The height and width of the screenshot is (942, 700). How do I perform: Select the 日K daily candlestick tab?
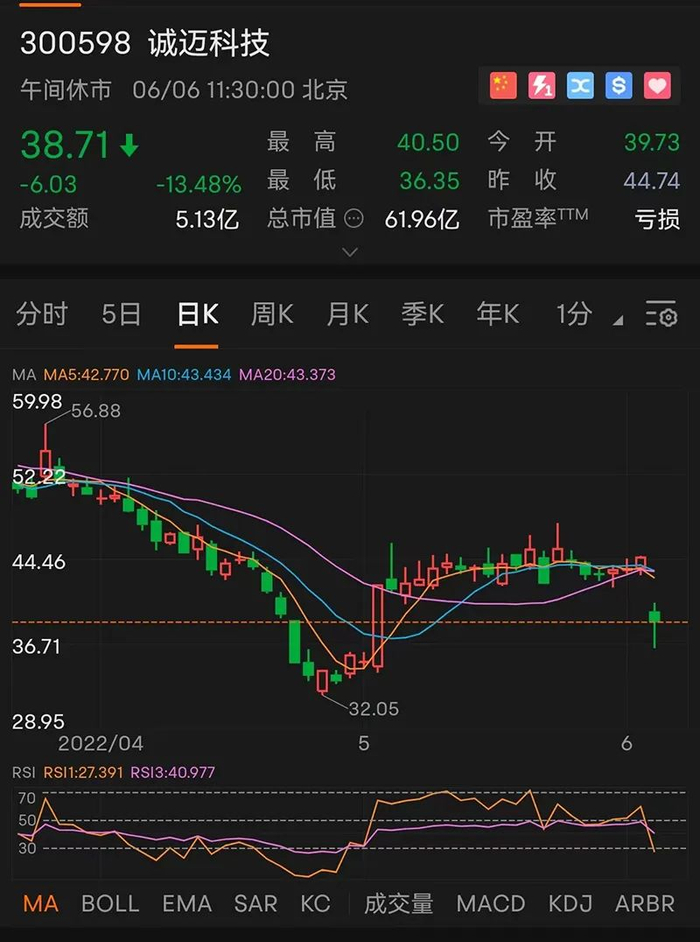pos(197,314)
